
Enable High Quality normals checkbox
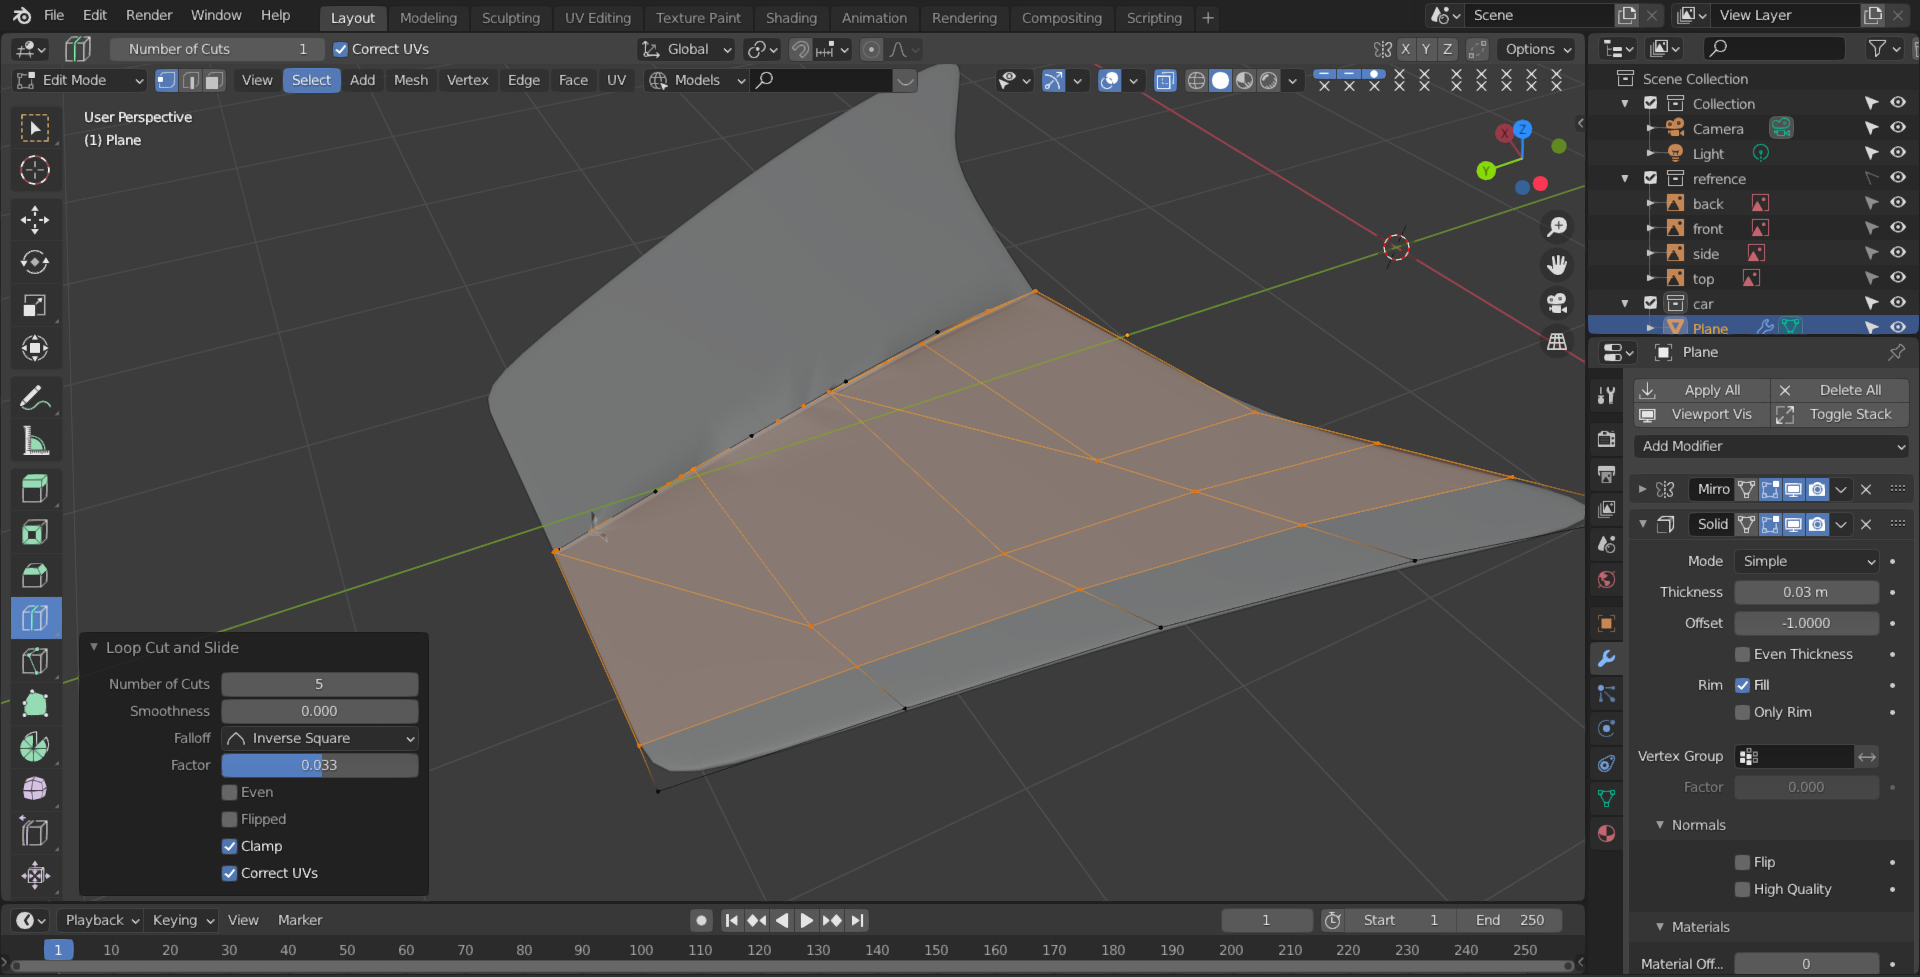[1742, 889]
